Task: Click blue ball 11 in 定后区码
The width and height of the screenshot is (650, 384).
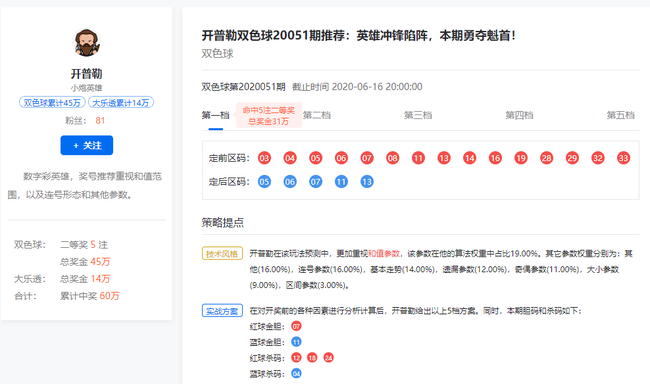Action: click(341, 182)
